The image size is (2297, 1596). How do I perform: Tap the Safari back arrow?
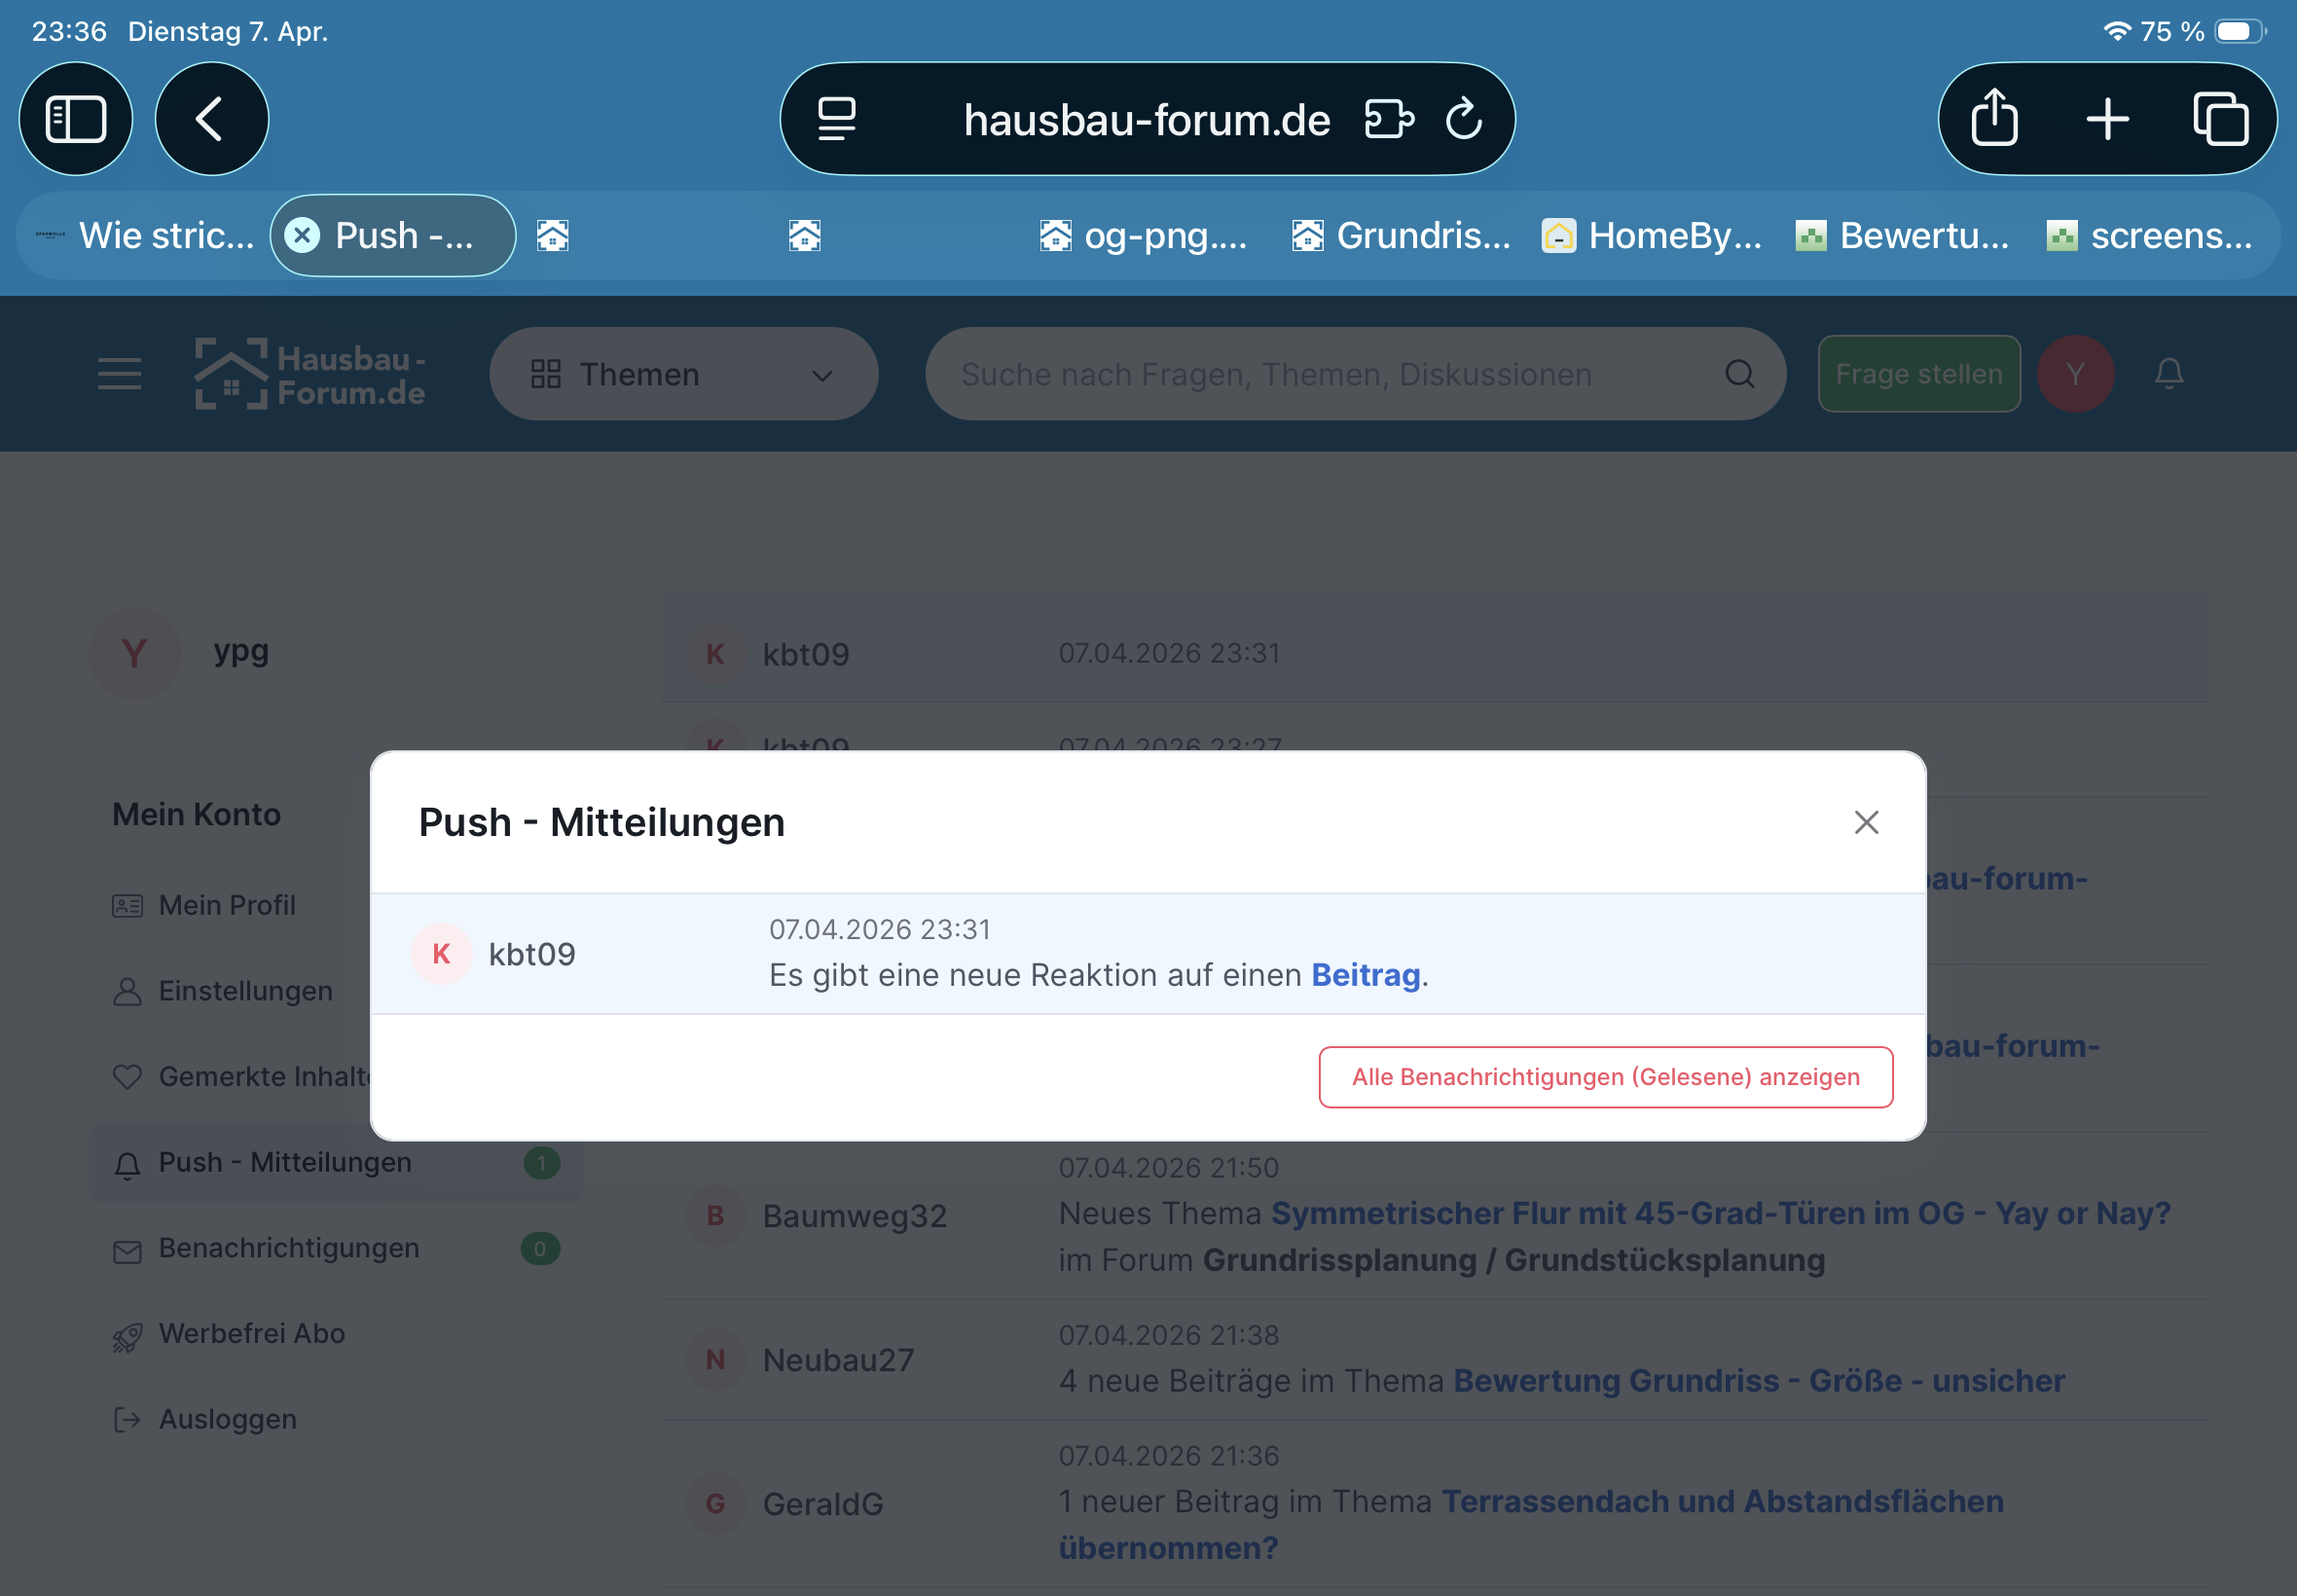211,119
